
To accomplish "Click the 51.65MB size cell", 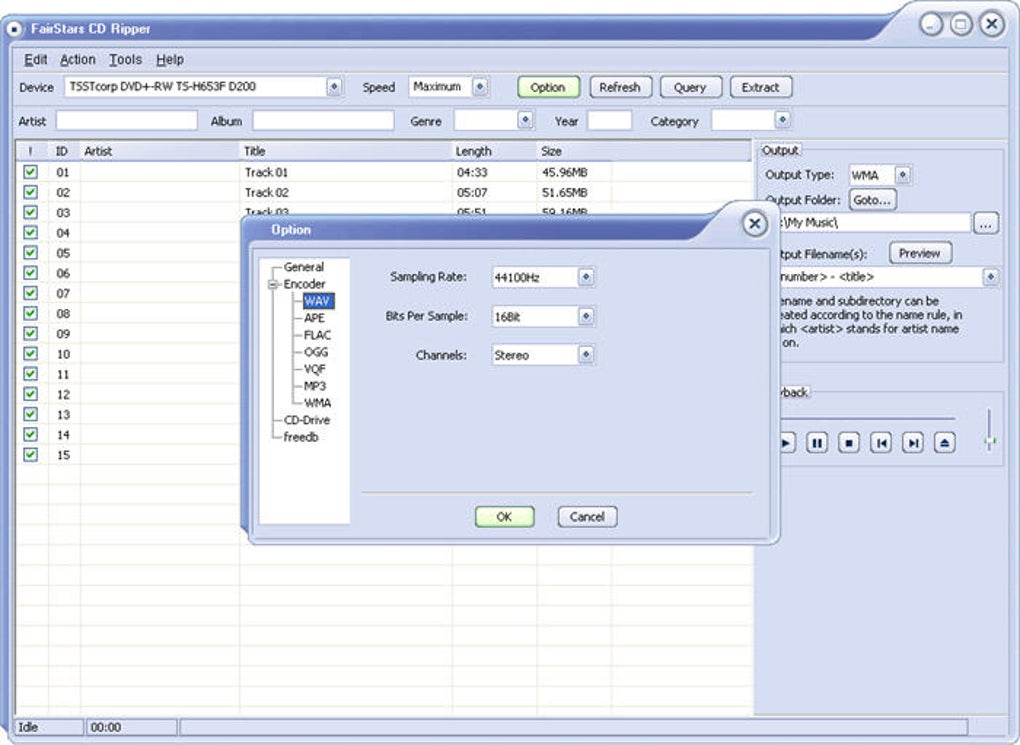I will click(x=574, y=193).
